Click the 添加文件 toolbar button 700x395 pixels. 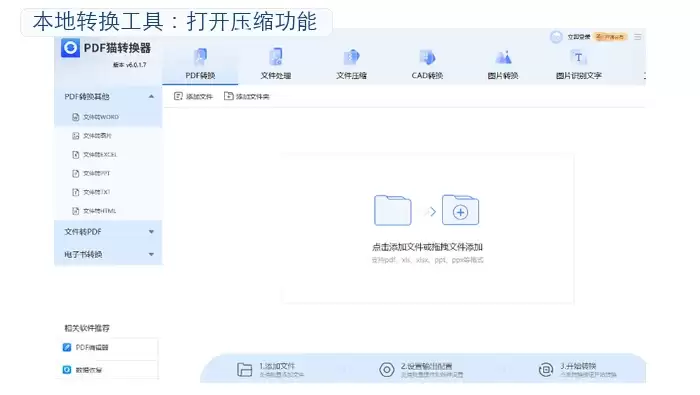pos(193,96)
